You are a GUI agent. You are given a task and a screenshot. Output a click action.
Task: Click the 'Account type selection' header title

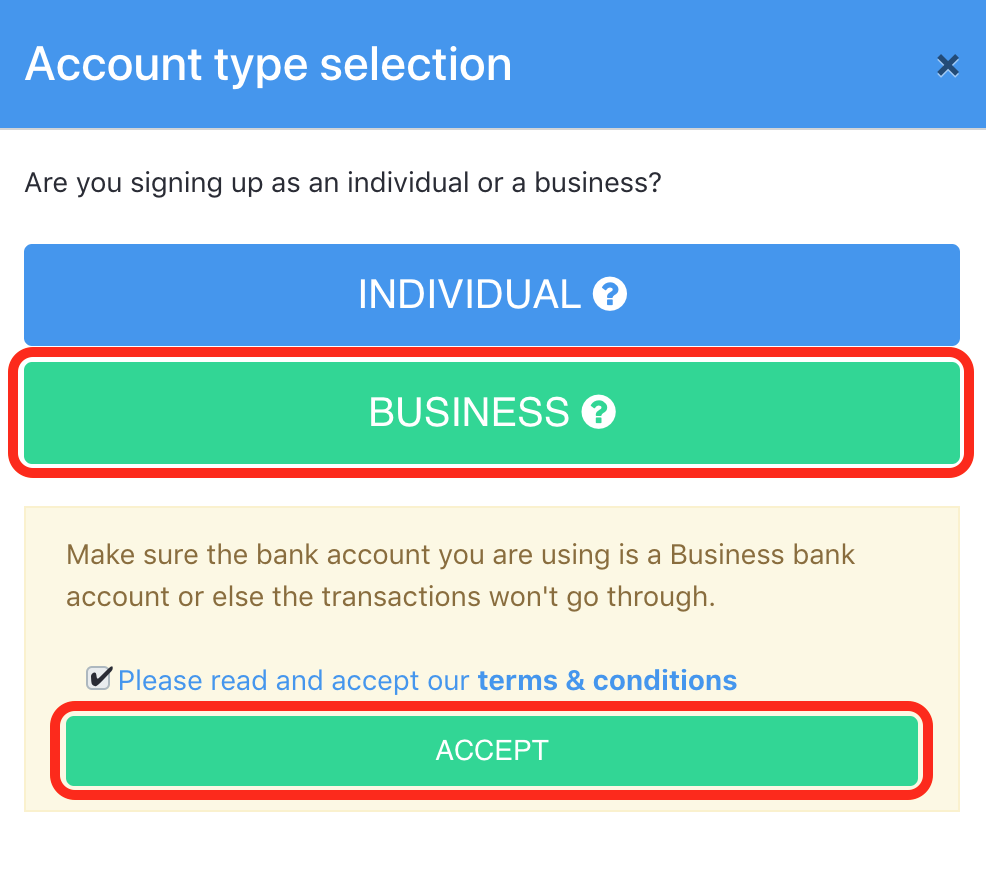(269, 64)
